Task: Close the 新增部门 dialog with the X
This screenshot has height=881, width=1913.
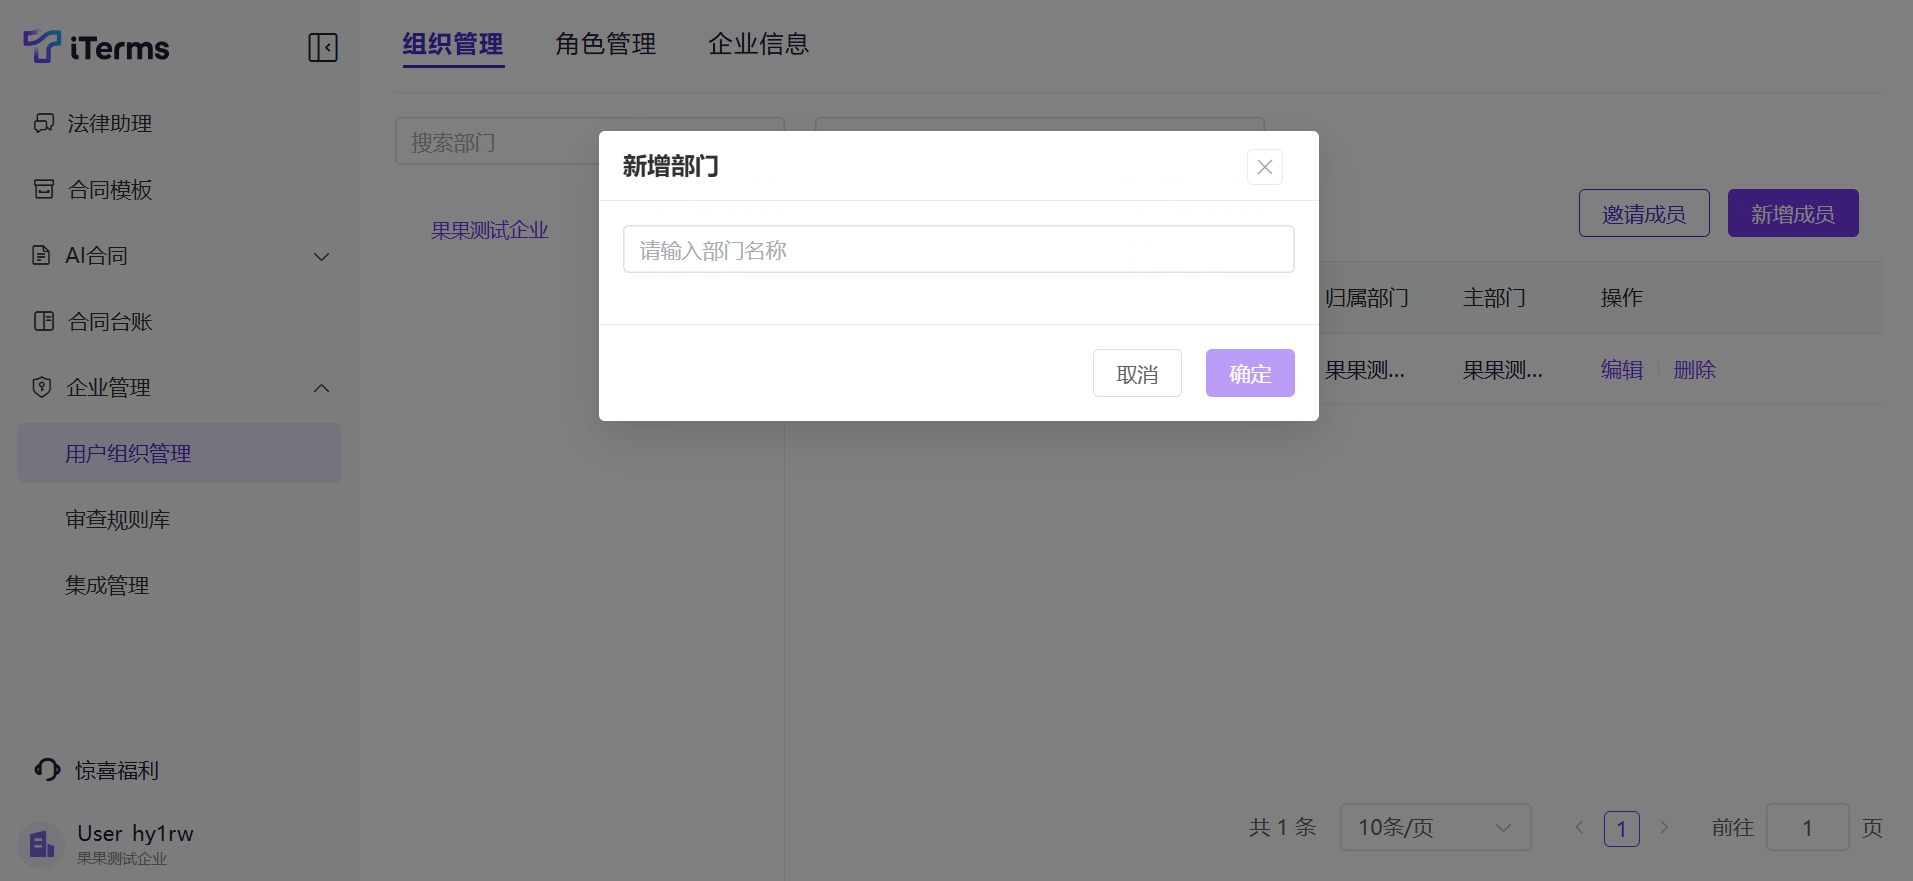Action: (x=1265, y=167)
